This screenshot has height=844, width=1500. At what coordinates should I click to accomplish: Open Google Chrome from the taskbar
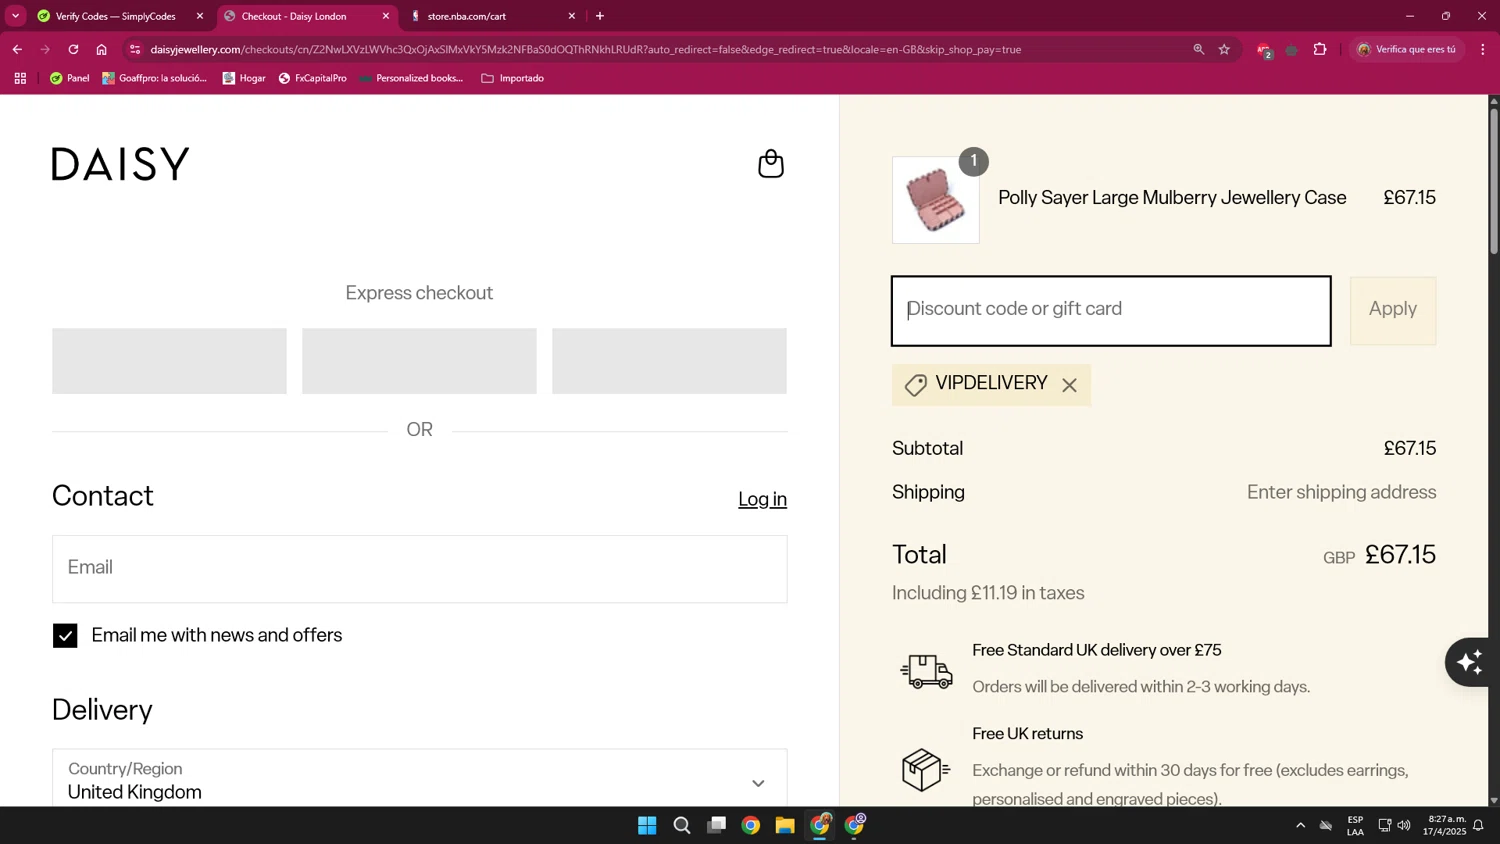(751, 825)
